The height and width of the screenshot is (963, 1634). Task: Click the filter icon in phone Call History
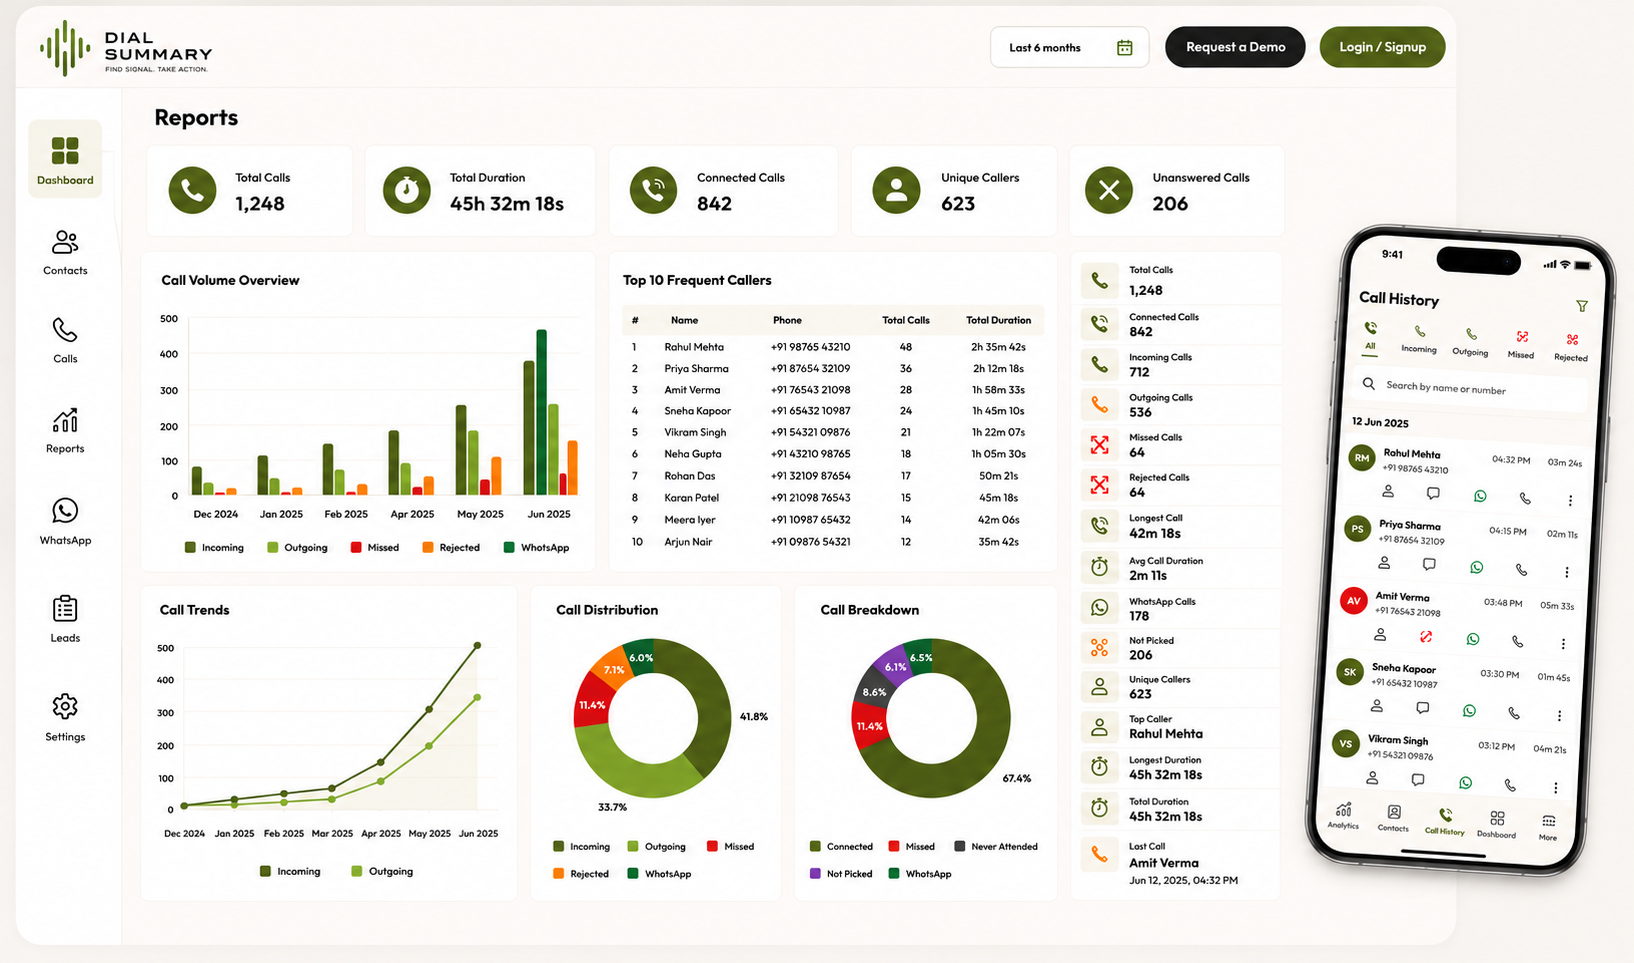click(x=1582, y=306)
